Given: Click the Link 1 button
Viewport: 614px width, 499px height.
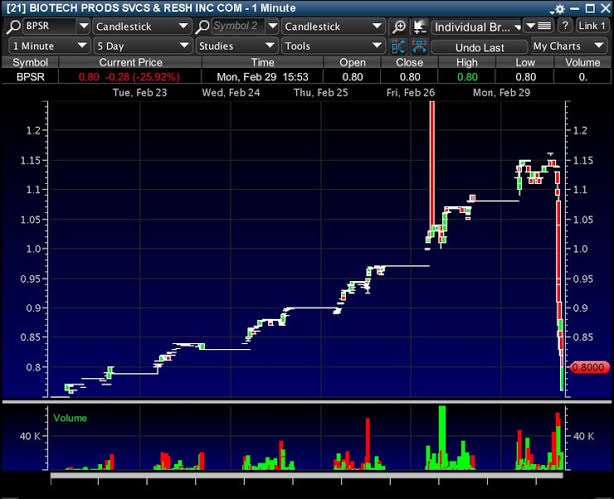Looking at the screenshot, I should point(592,26).
